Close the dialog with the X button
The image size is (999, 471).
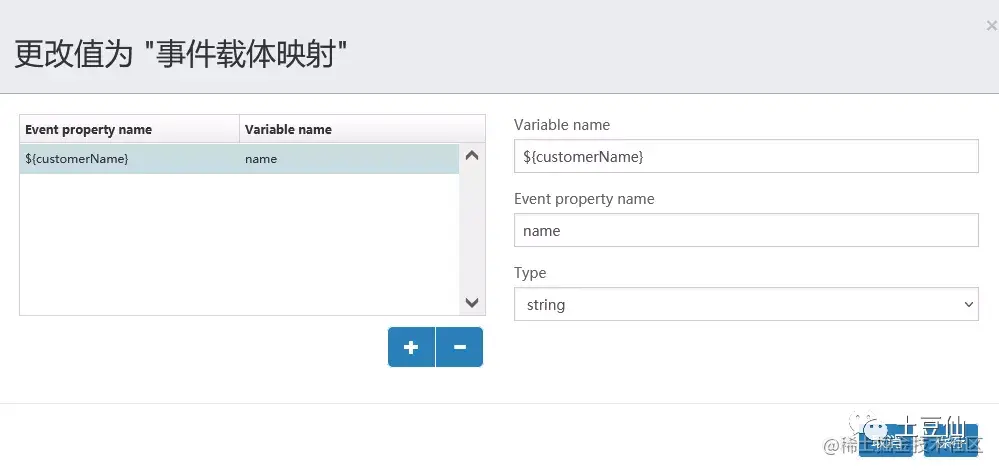(x=991, y=26)
